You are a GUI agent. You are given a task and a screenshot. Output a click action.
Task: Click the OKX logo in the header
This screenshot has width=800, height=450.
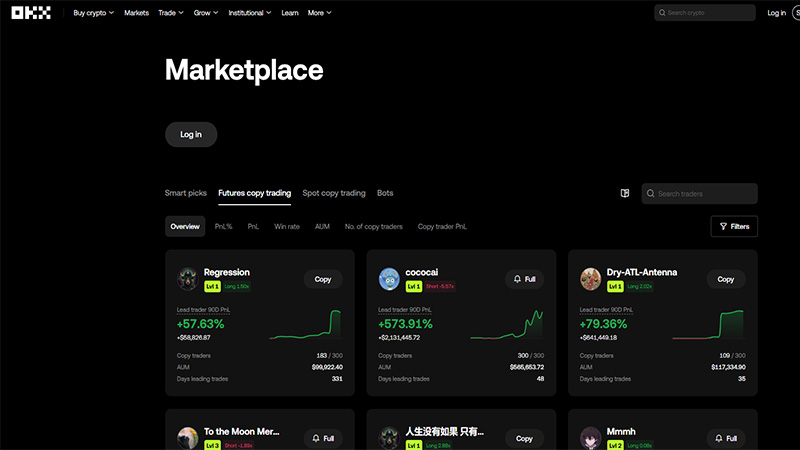pyautogui.click(x=30, y=13)
